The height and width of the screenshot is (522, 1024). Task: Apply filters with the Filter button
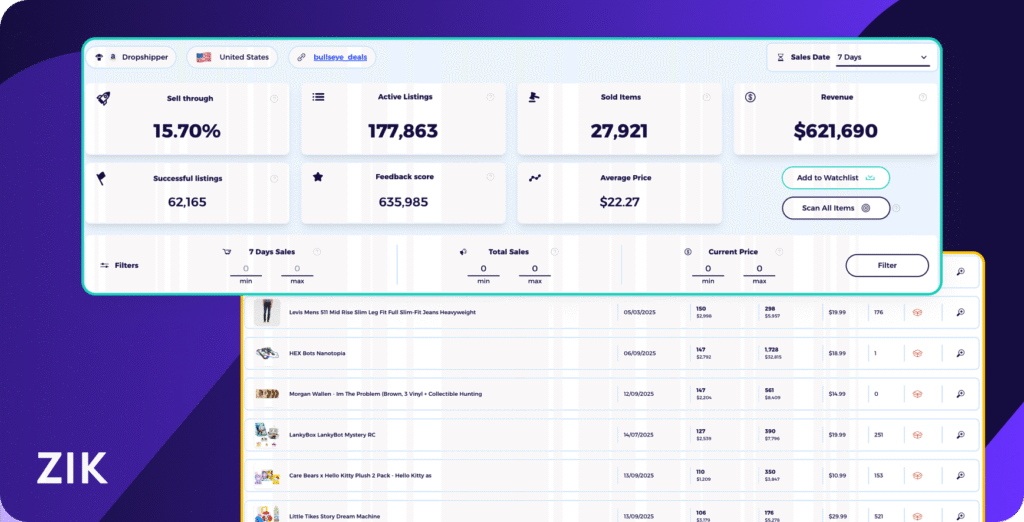click(887, 266)
